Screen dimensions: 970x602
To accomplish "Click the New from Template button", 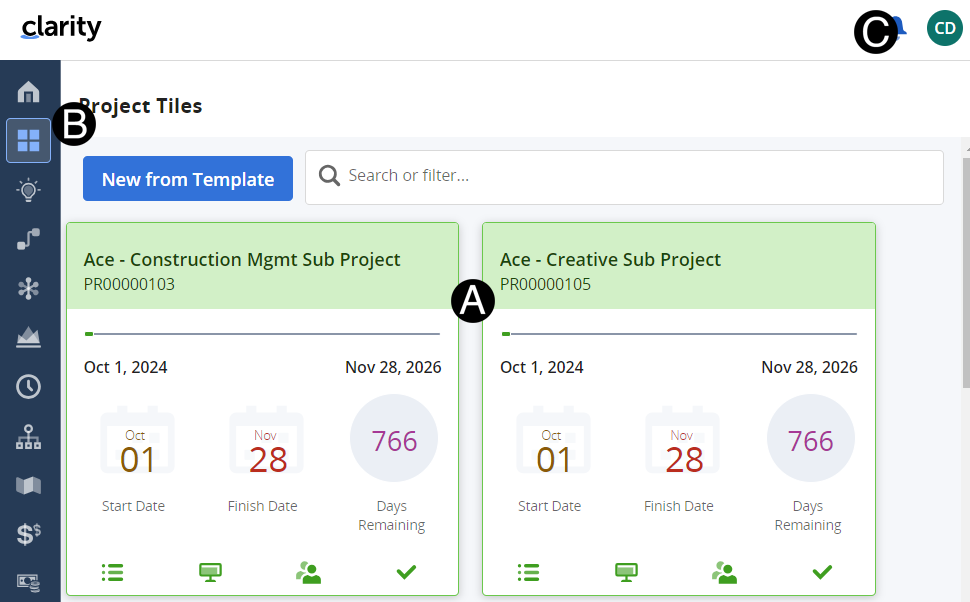I will click(188, 179).
